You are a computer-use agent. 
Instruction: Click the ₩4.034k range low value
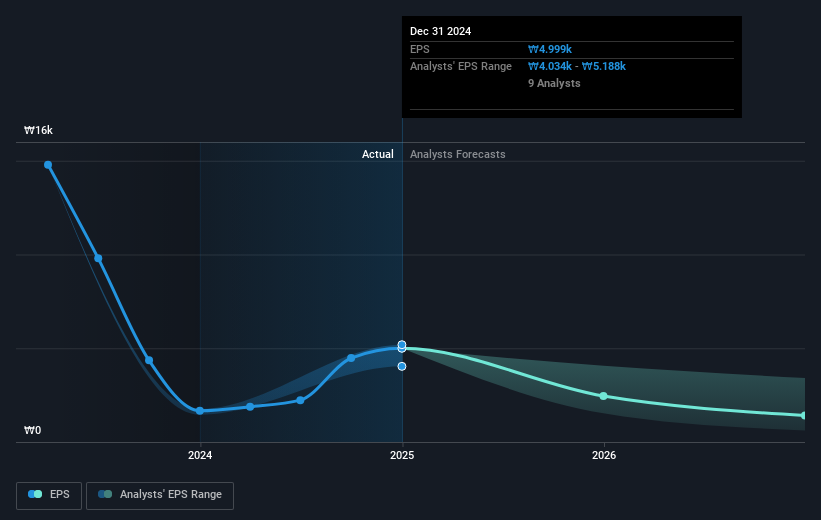(x=550, y=67)
